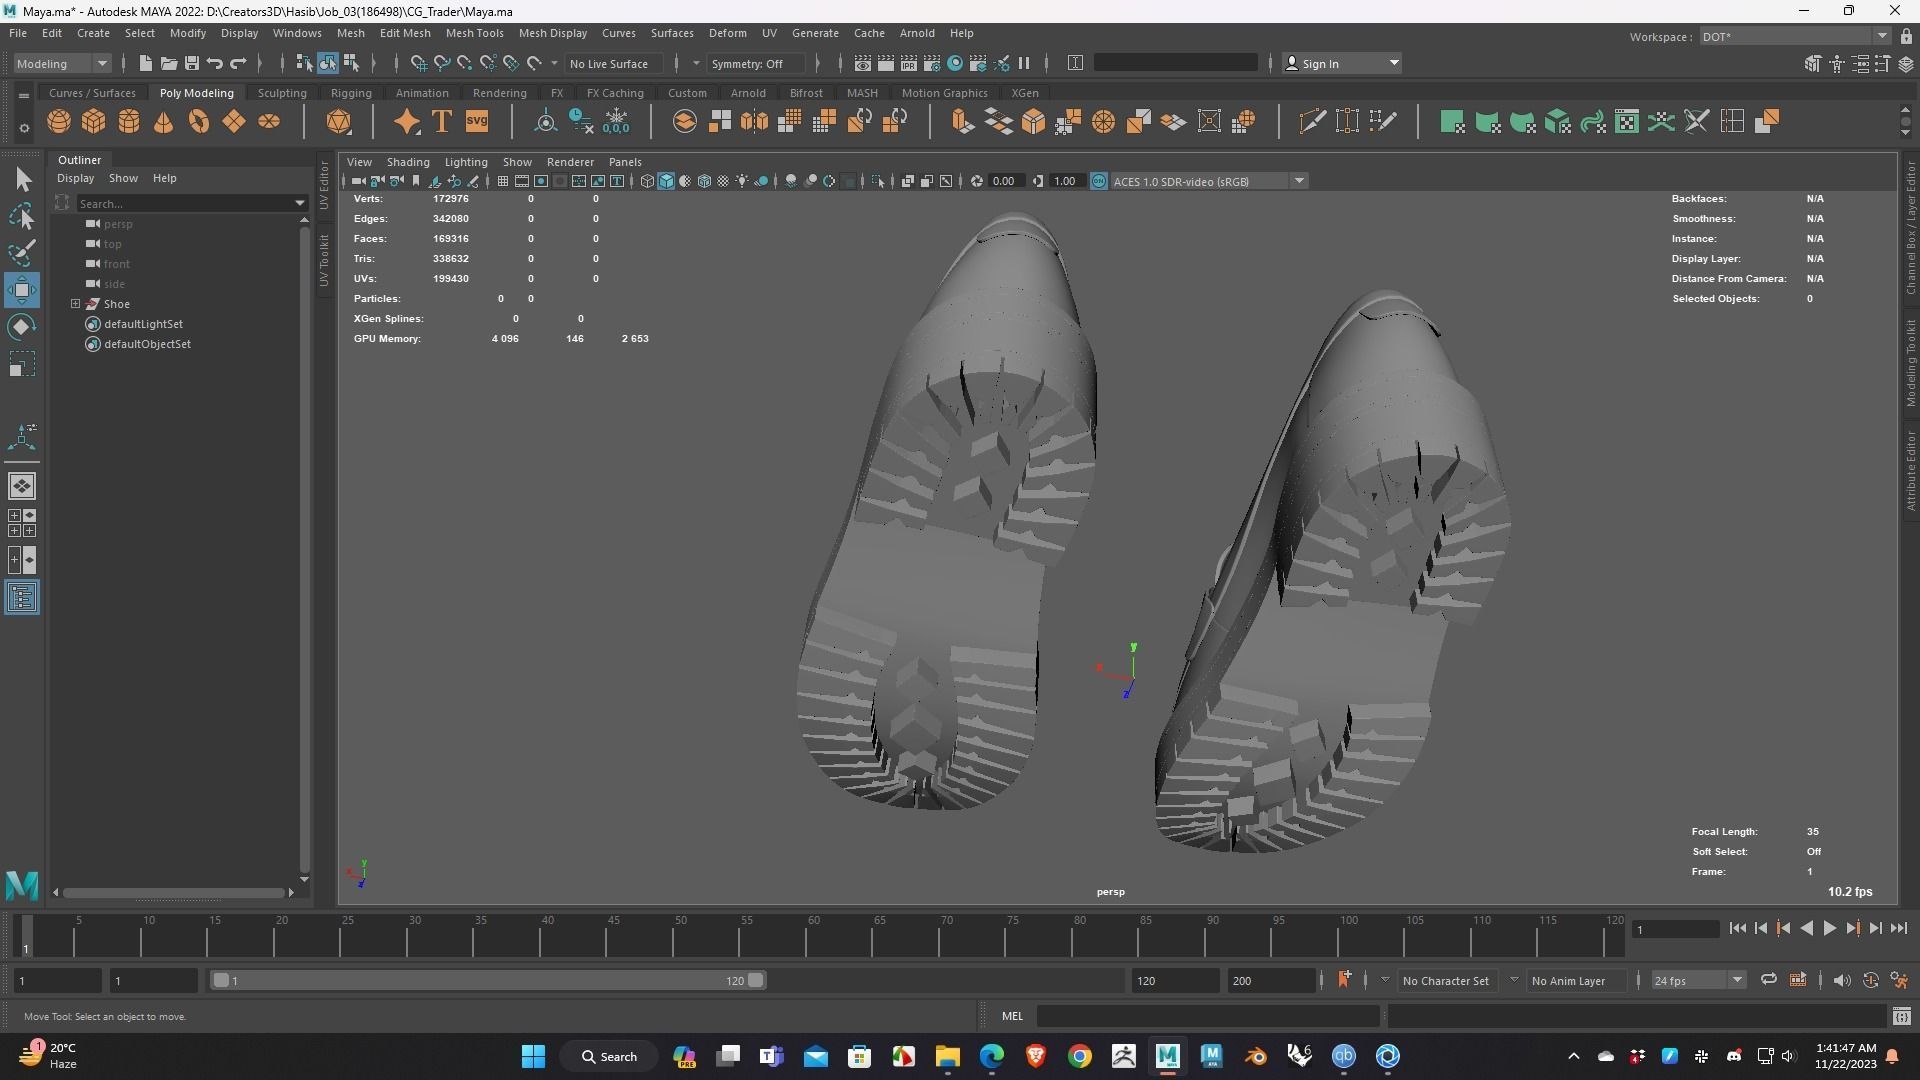
Task: Toggle loop playback mode button
Action: (1768, 980)
